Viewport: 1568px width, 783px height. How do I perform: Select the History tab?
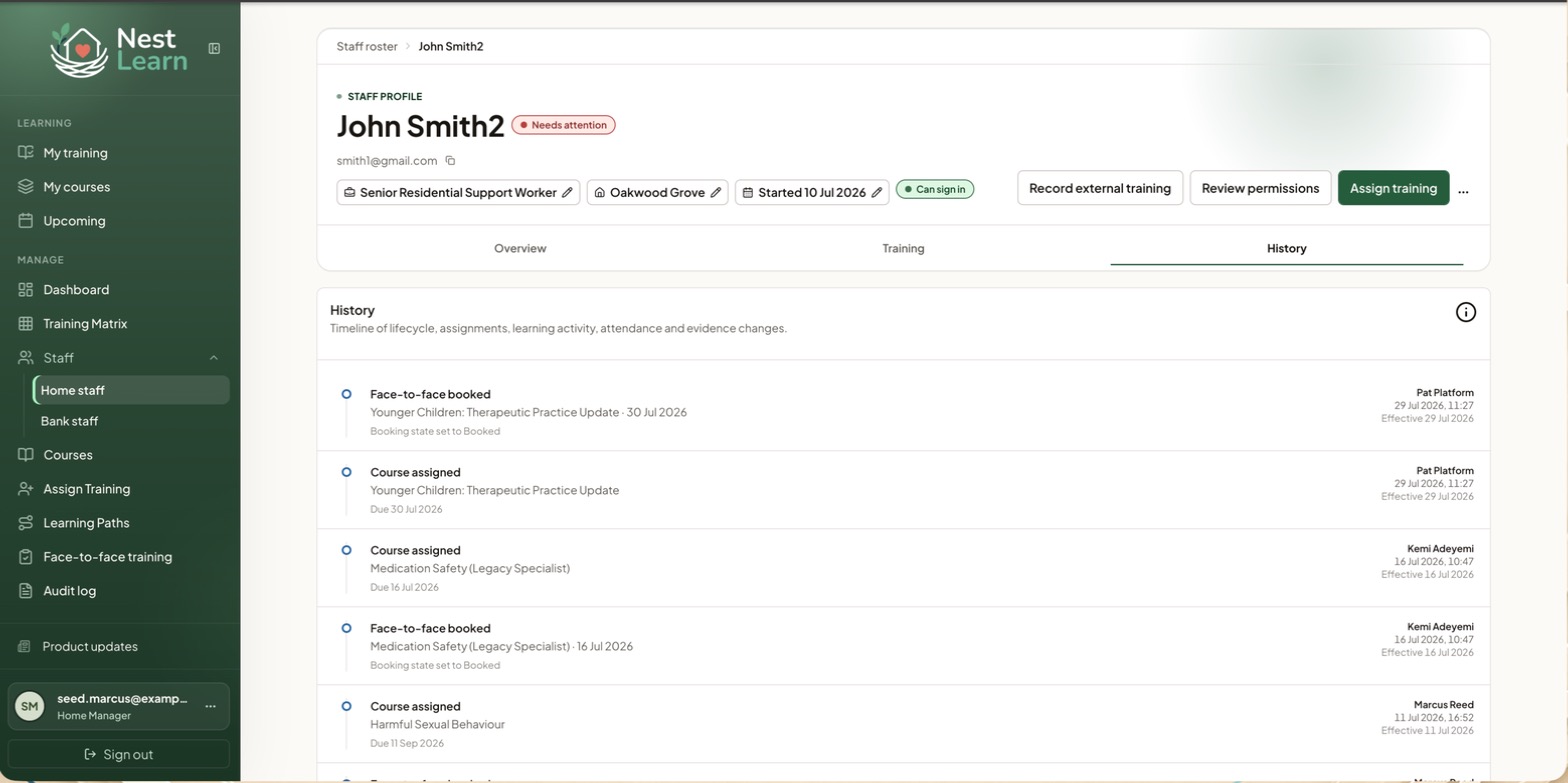coord(1286,248)
